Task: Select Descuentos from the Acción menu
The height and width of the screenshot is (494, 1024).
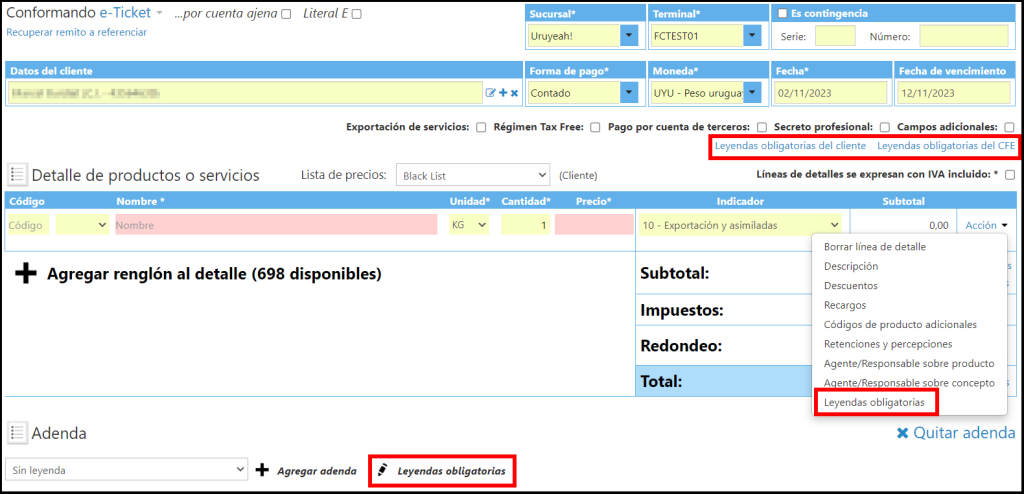Action: click(x=850, y=285)
